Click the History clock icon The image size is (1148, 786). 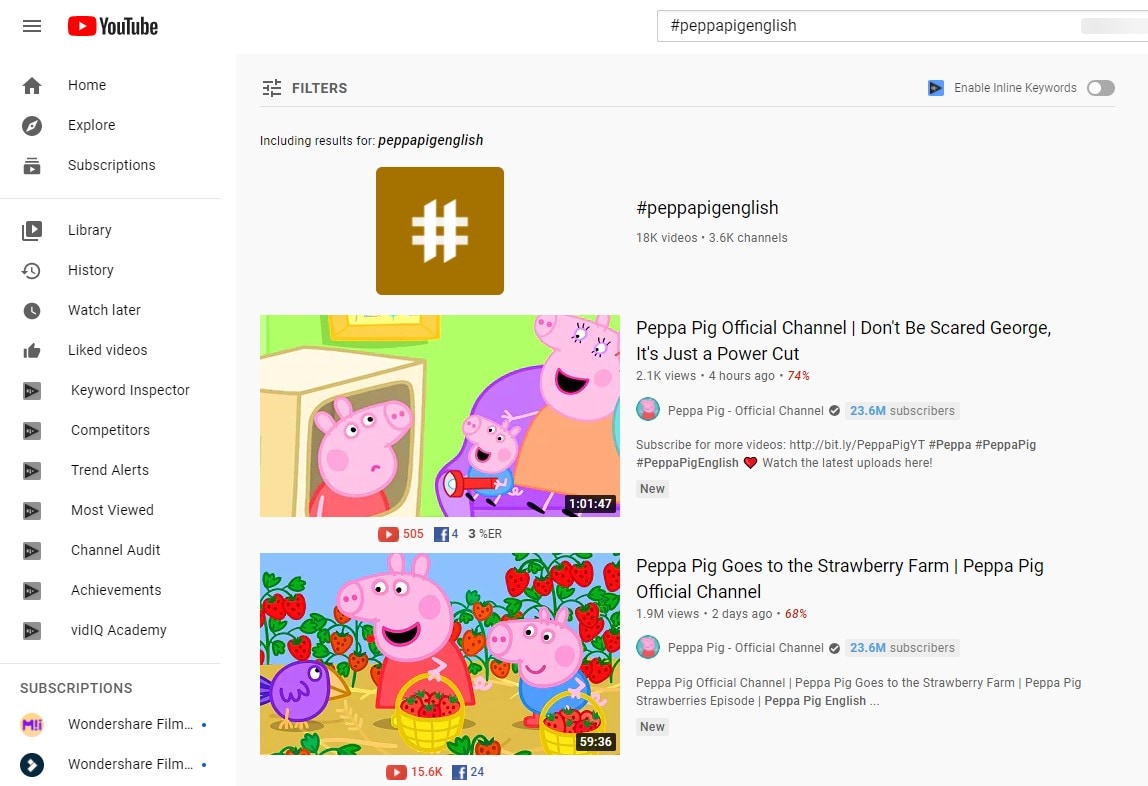pyautogui.click(x=31, y=271)
